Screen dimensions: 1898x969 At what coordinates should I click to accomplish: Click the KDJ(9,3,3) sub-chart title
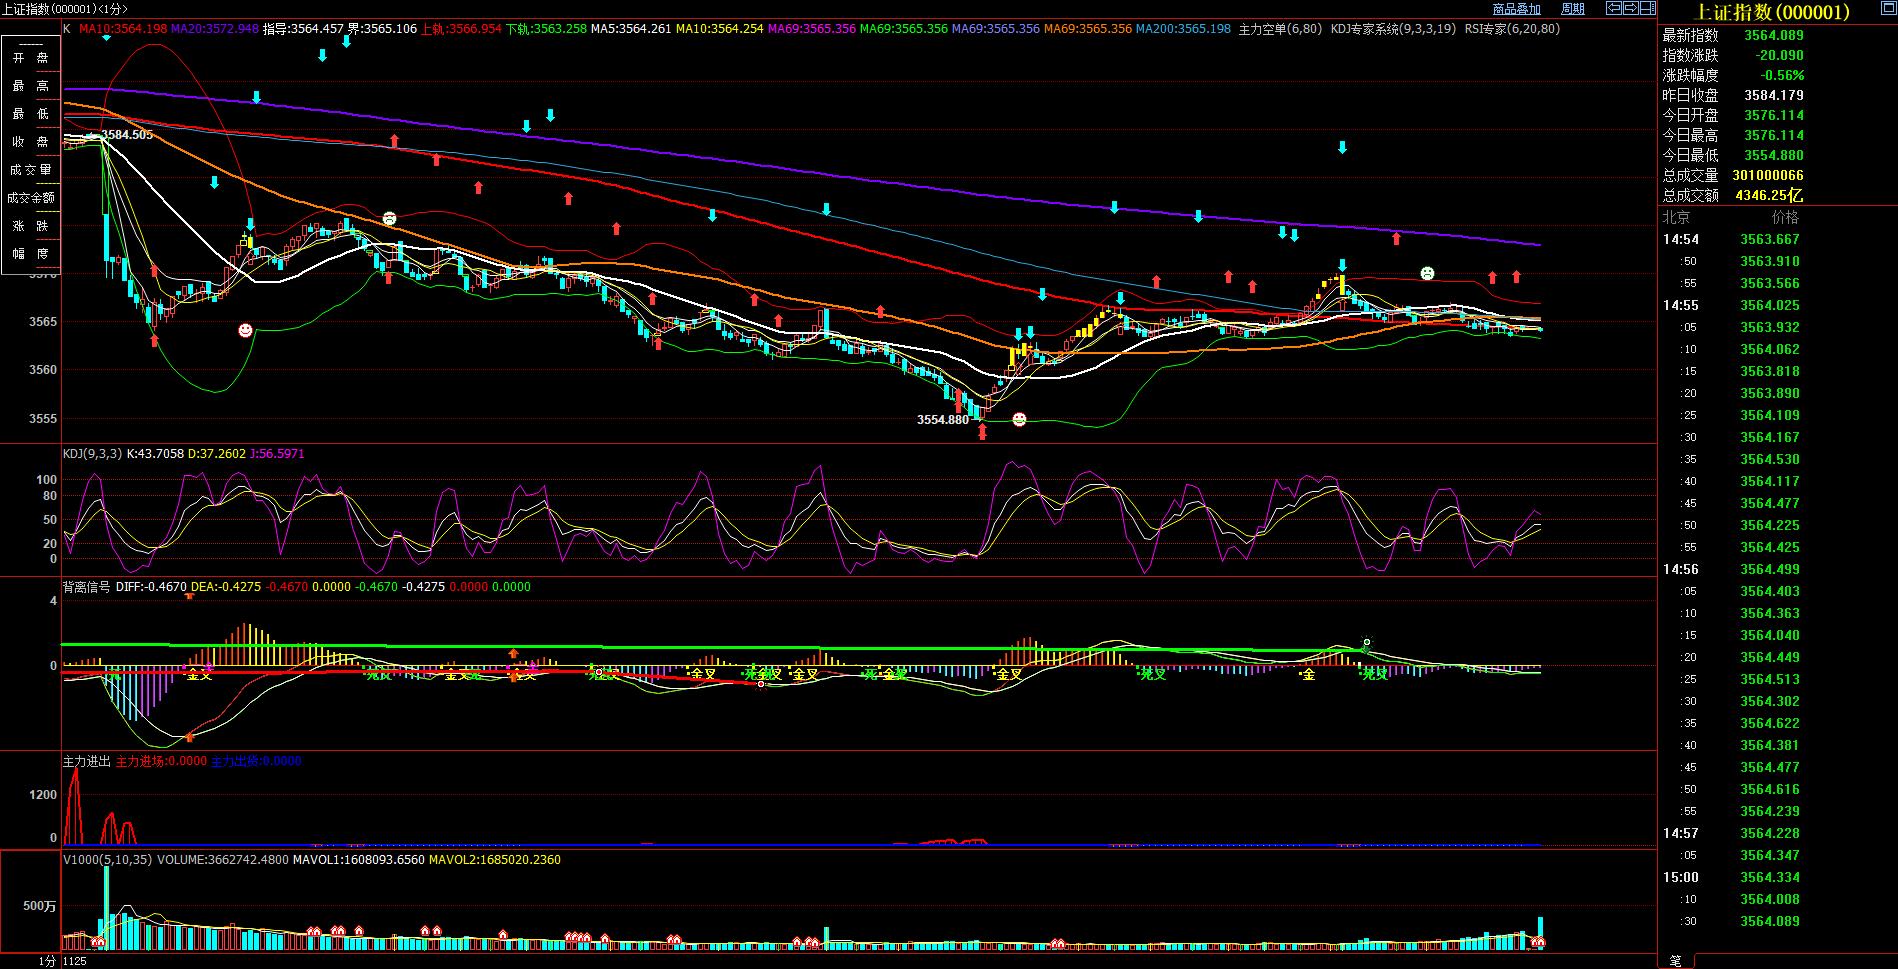(x=92, y=454)
